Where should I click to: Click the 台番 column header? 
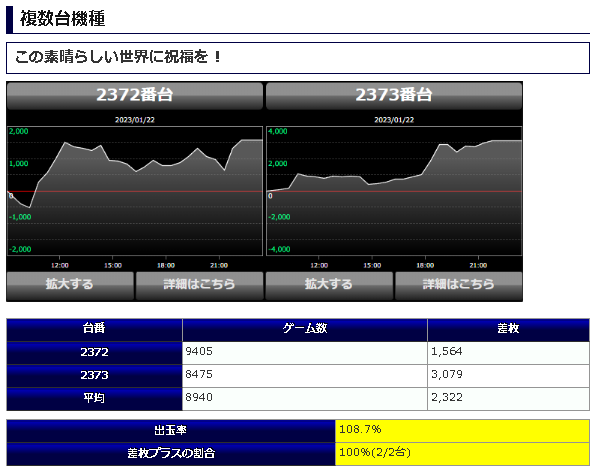(x=94, y=330)
